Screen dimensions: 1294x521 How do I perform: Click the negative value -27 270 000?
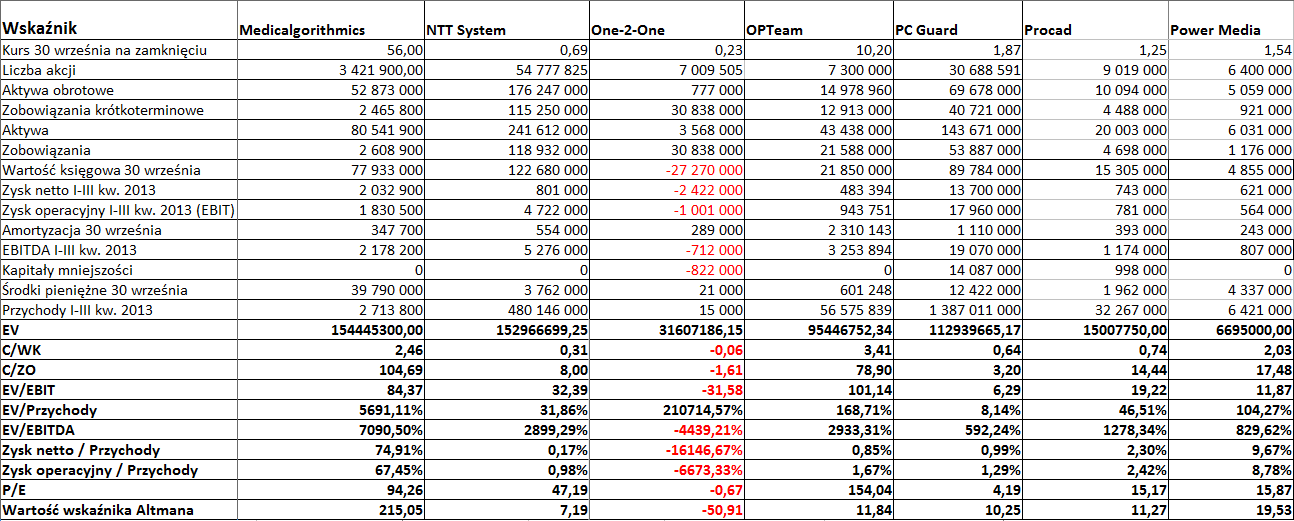point(667,170)
